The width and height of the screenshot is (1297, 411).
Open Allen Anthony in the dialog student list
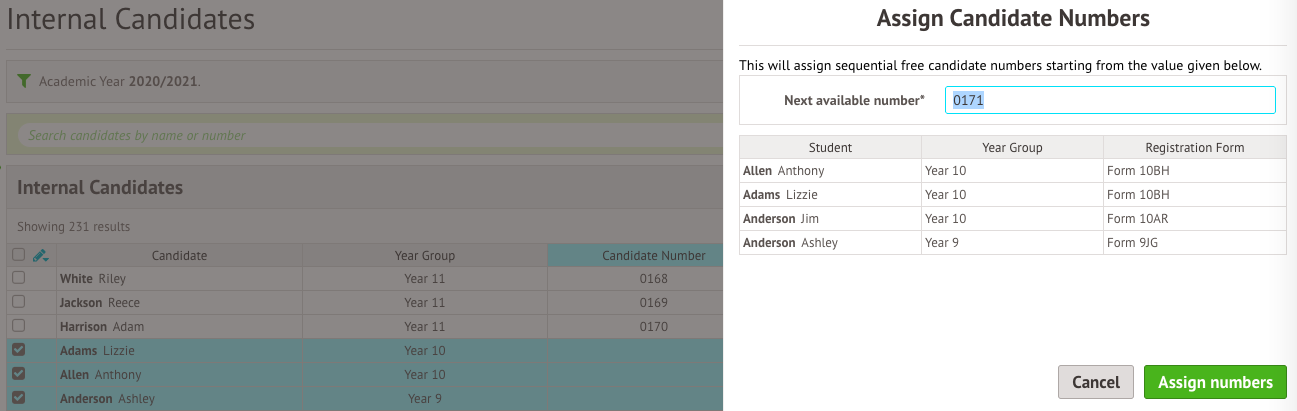point(784,171)
